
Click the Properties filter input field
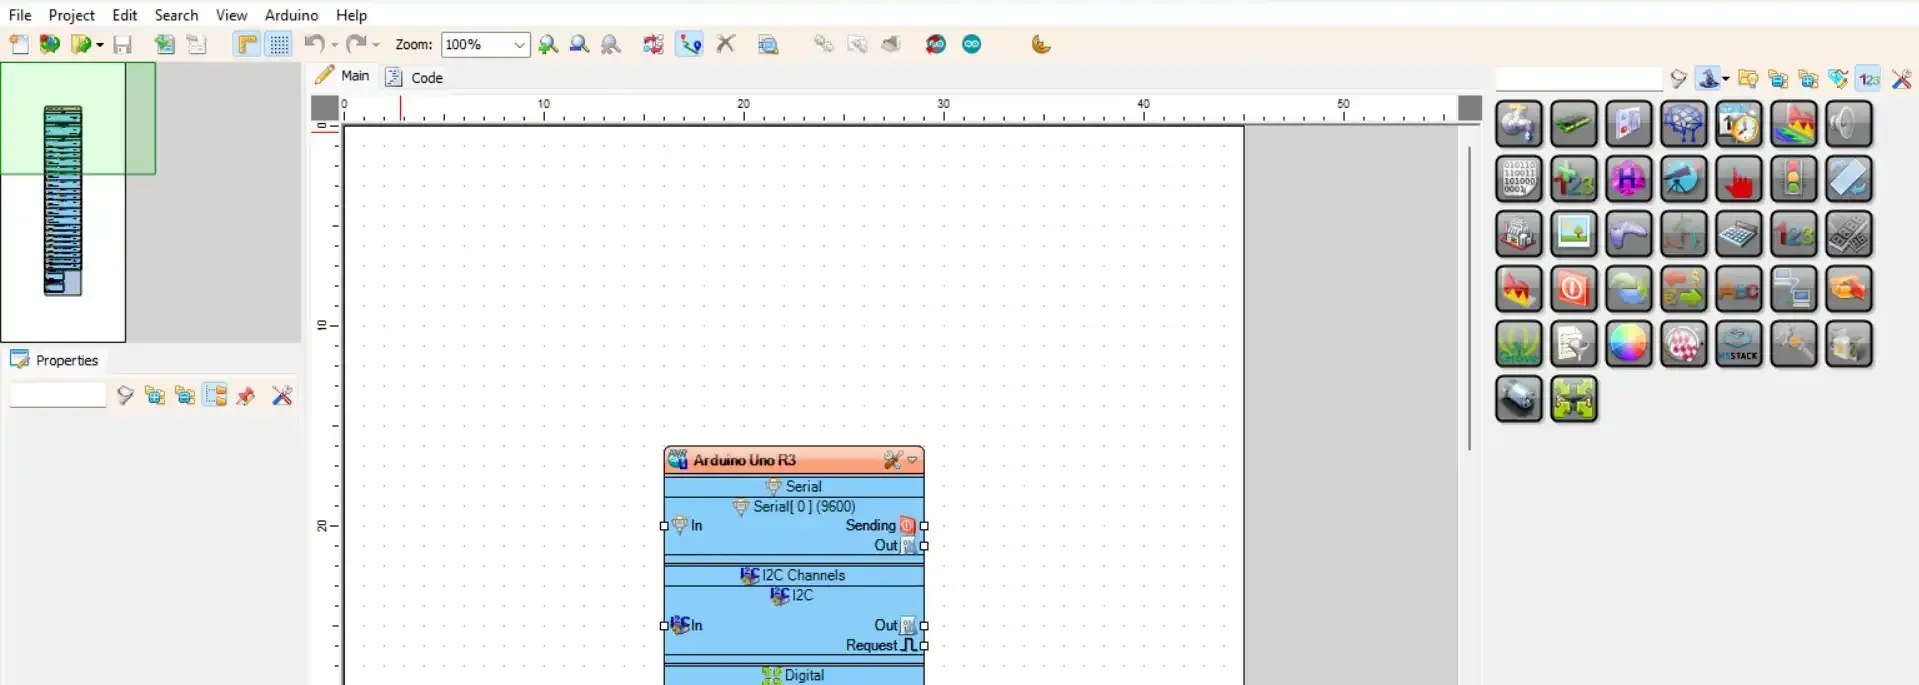58,395
